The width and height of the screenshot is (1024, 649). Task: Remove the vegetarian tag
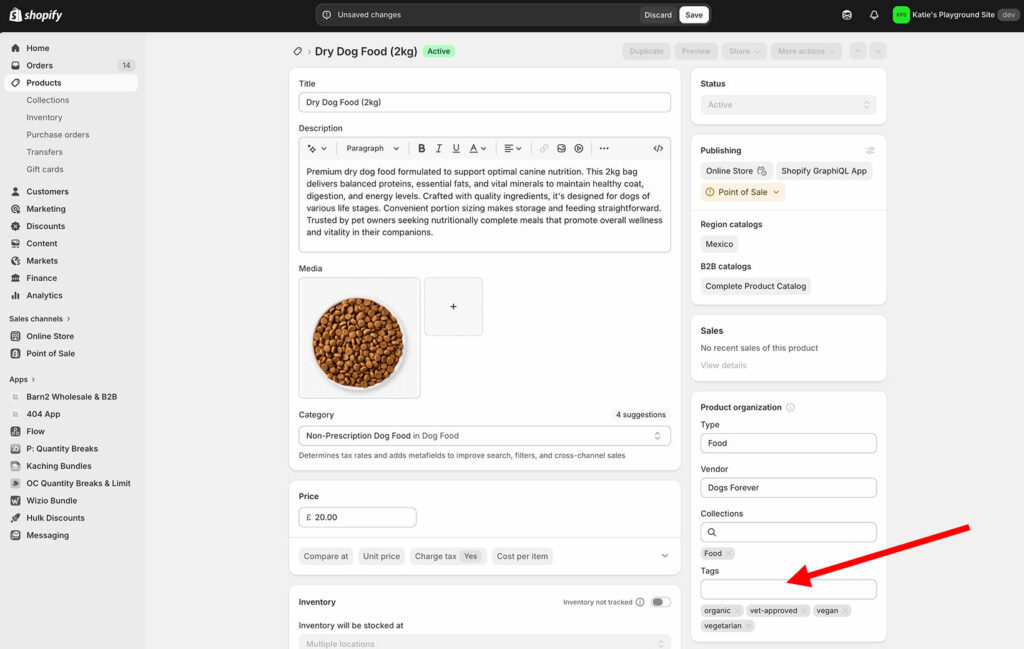[748, 625]
